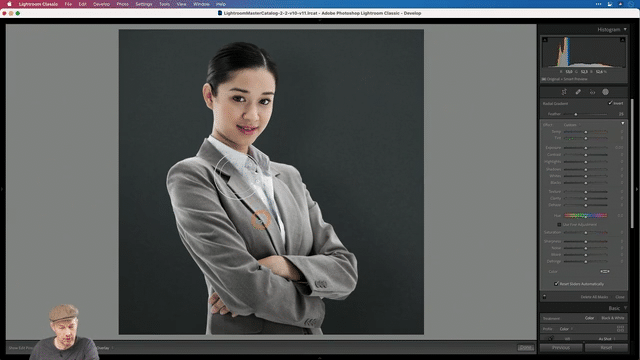Open the profile browser grid icon
The height and width of the screenshot is (360, 640).
(620, 328)
